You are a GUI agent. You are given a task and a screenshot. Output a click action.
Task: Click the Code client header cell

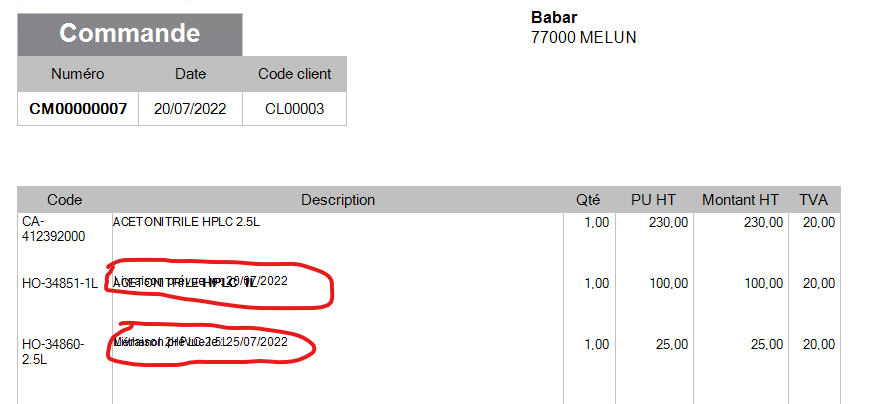point(294,74)
